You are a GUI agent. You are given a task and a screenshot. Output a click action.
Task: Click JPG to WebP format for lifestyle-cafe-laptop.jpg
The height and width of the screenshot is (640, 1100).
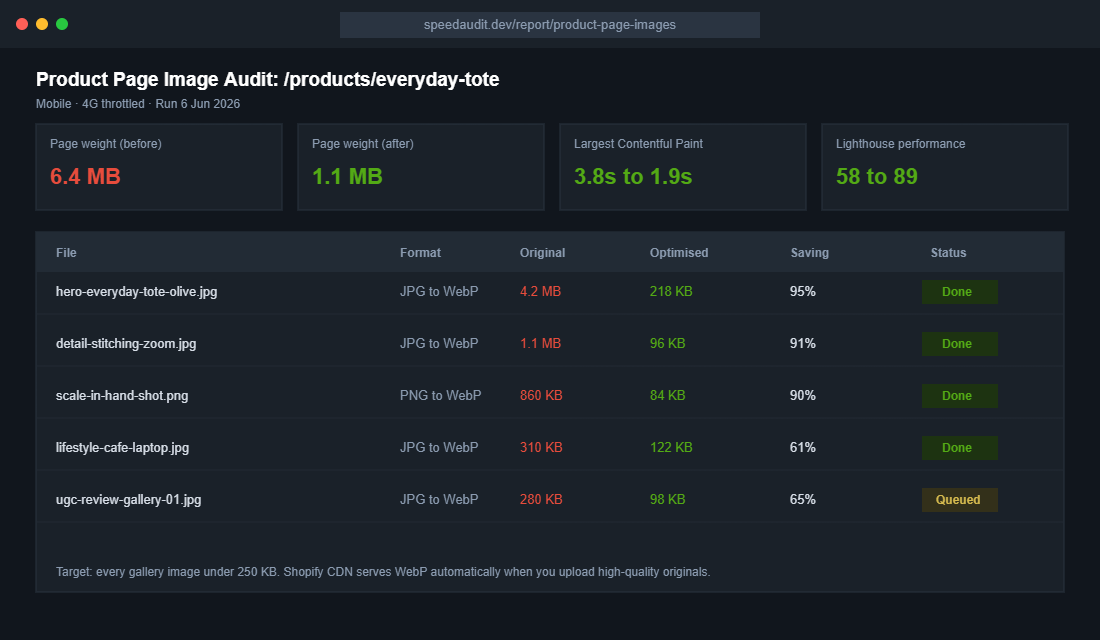point(439,448)
